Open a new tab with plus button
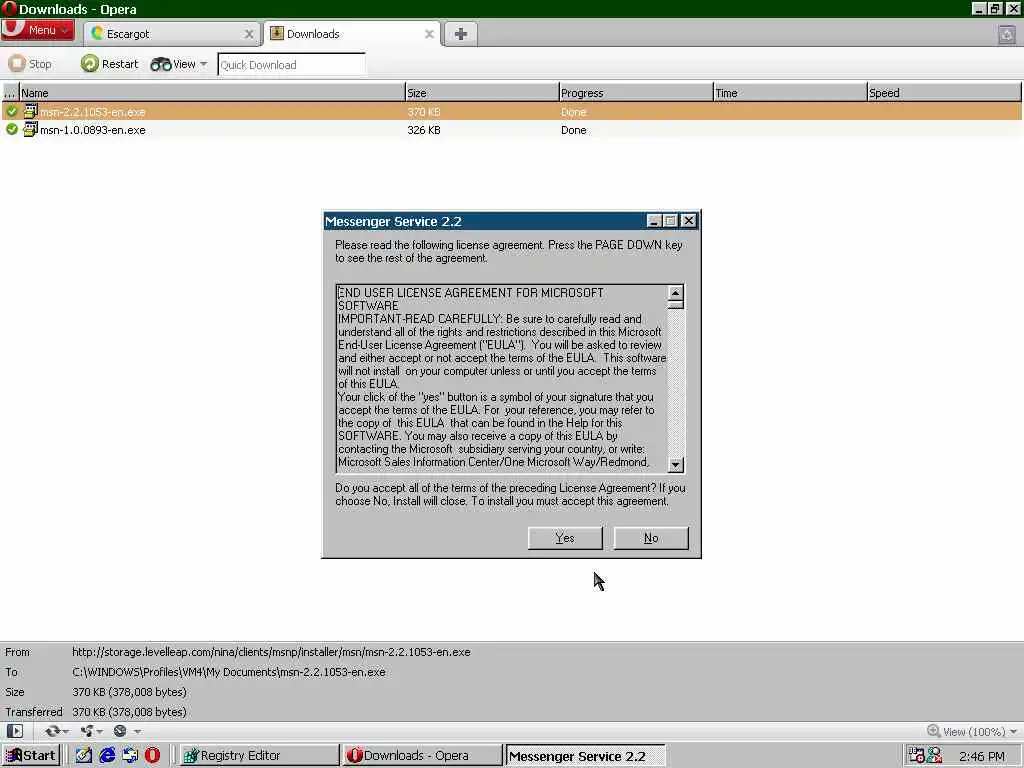This screenshot has height=768, width=1024. (x=460, y=34)
